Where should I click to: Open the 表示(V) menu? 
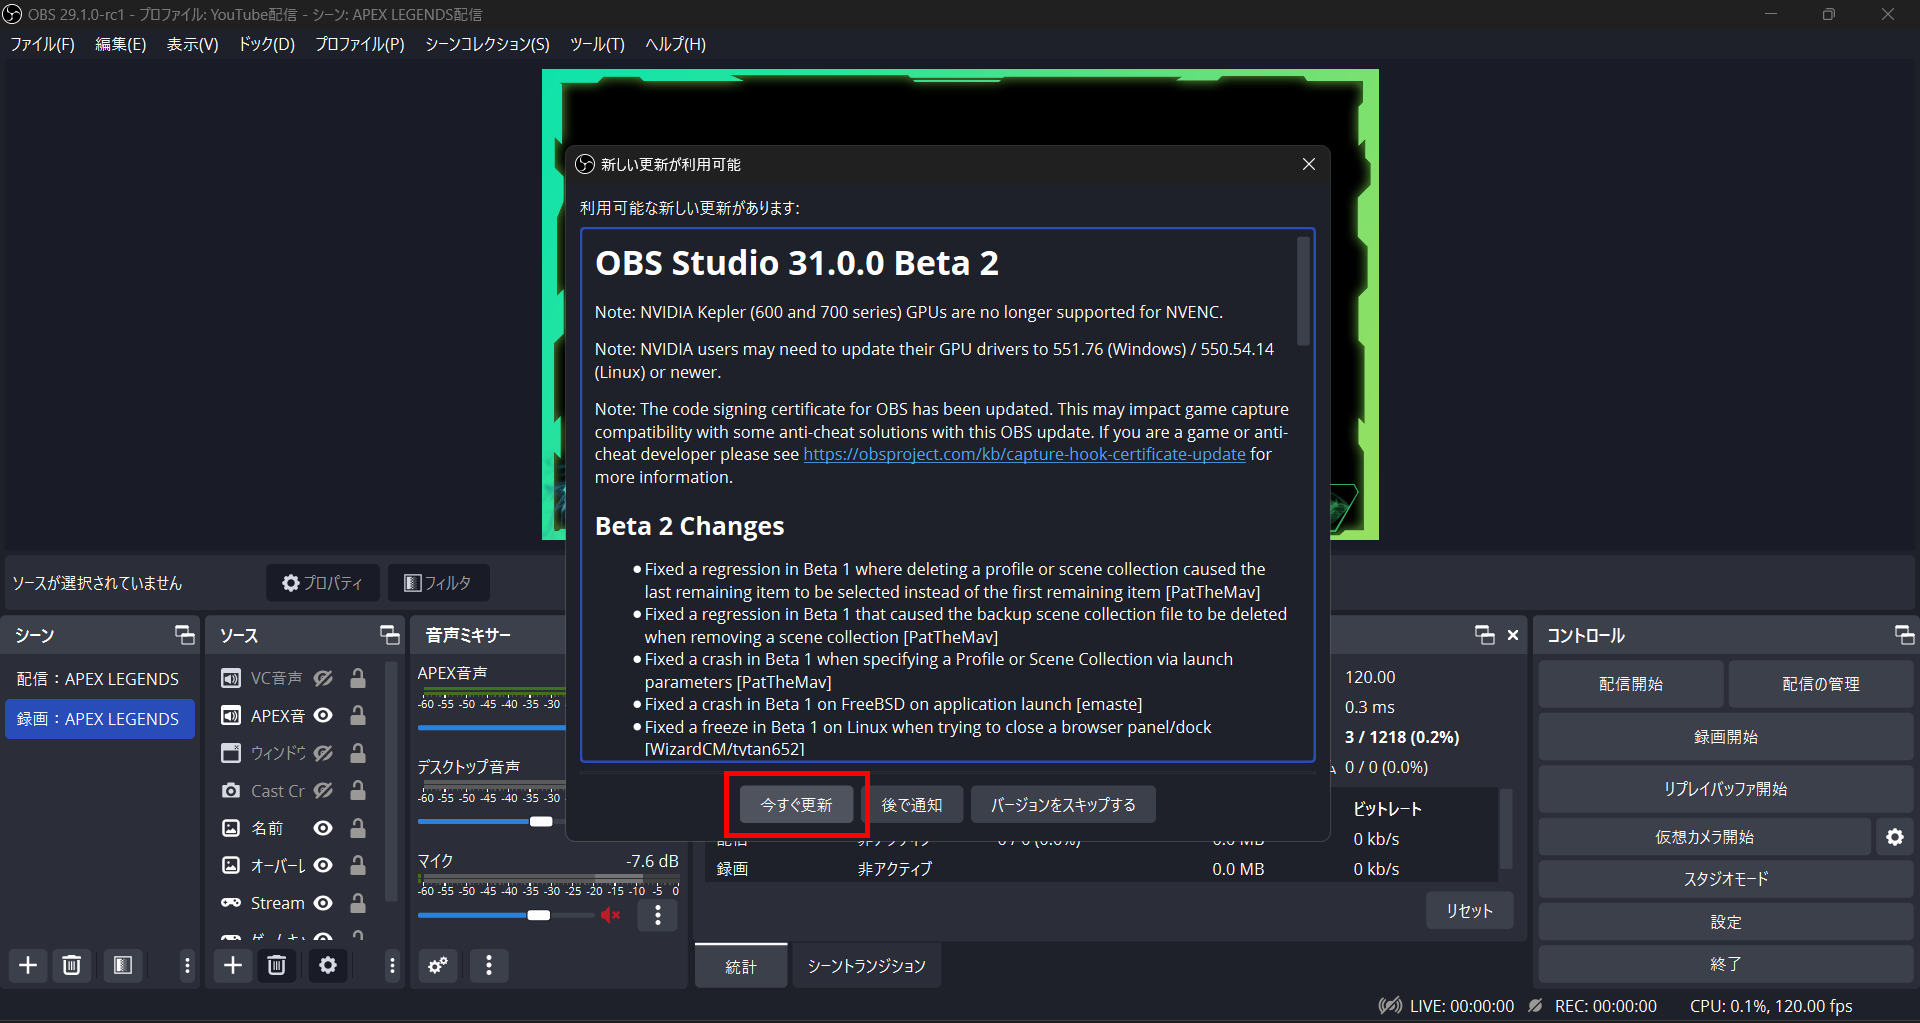coord(192,44)
